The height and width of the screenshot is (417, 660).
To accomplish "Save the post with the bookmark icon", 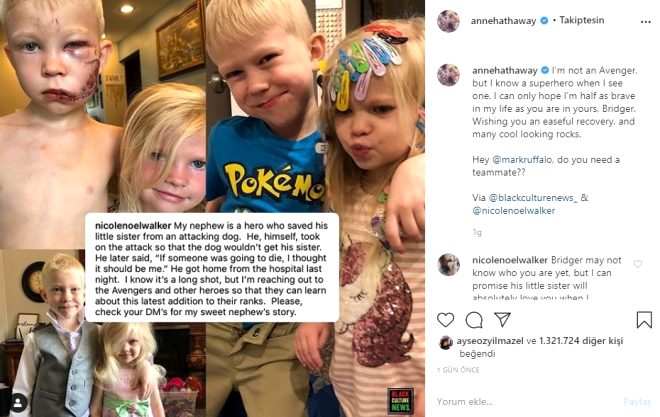I will tap(644, 320).
